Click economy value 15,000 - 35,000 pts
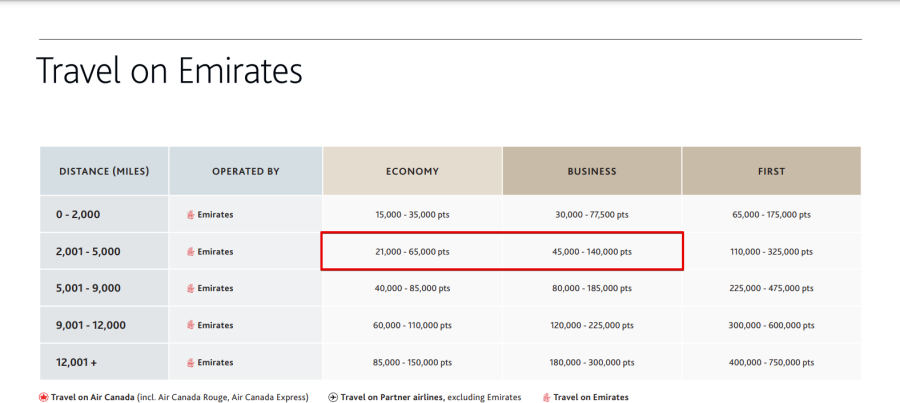 click(x=412, y=215)
